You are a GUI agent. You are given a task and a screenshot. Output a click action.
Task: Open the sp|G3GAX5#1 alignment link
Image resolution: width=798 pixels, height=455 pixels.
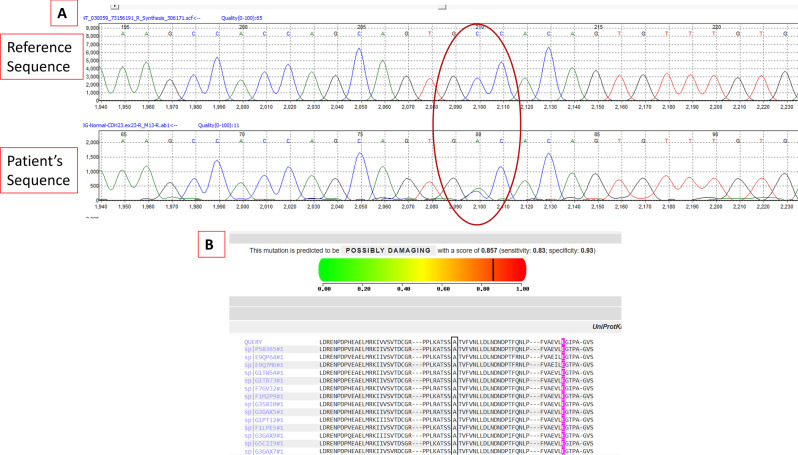coord(263,412)
